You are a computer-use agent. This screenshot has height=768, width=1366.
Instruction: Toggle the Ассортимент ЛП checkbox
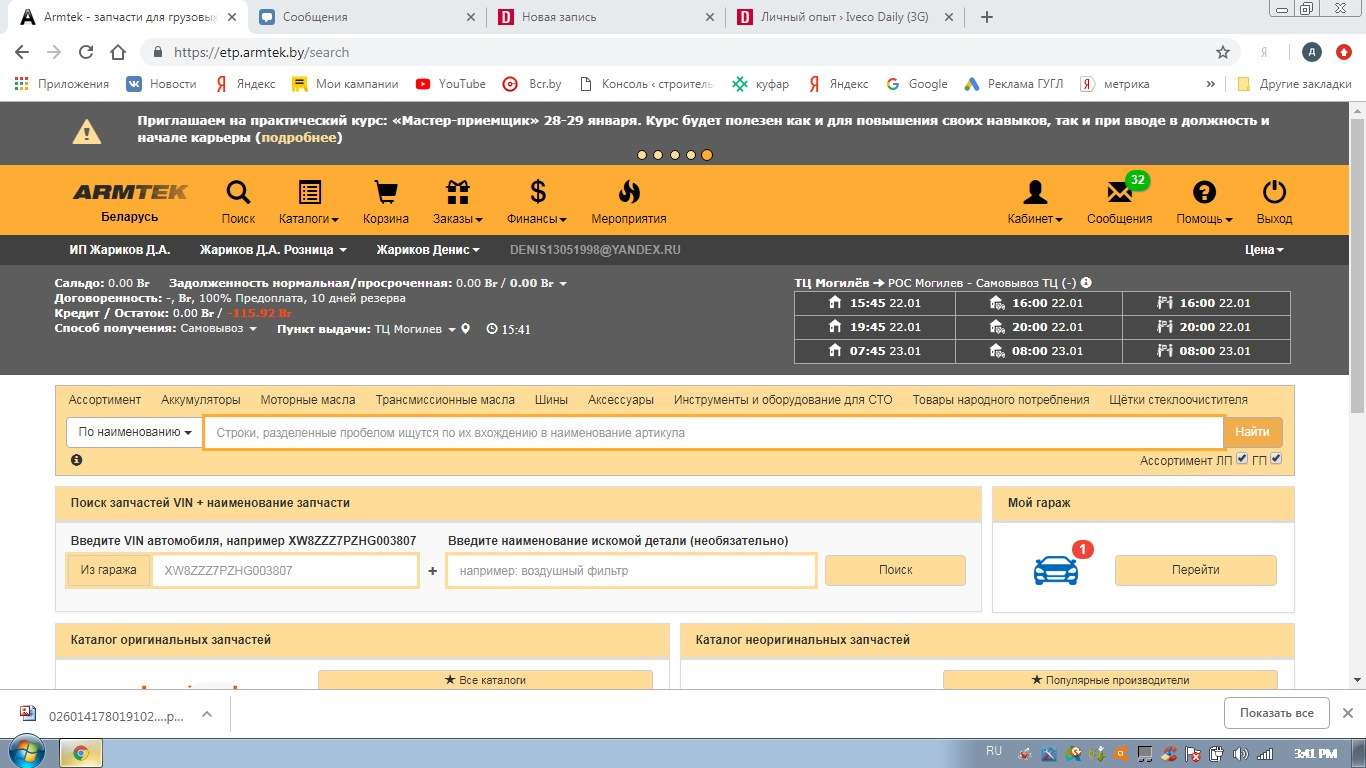(1242, 458)
